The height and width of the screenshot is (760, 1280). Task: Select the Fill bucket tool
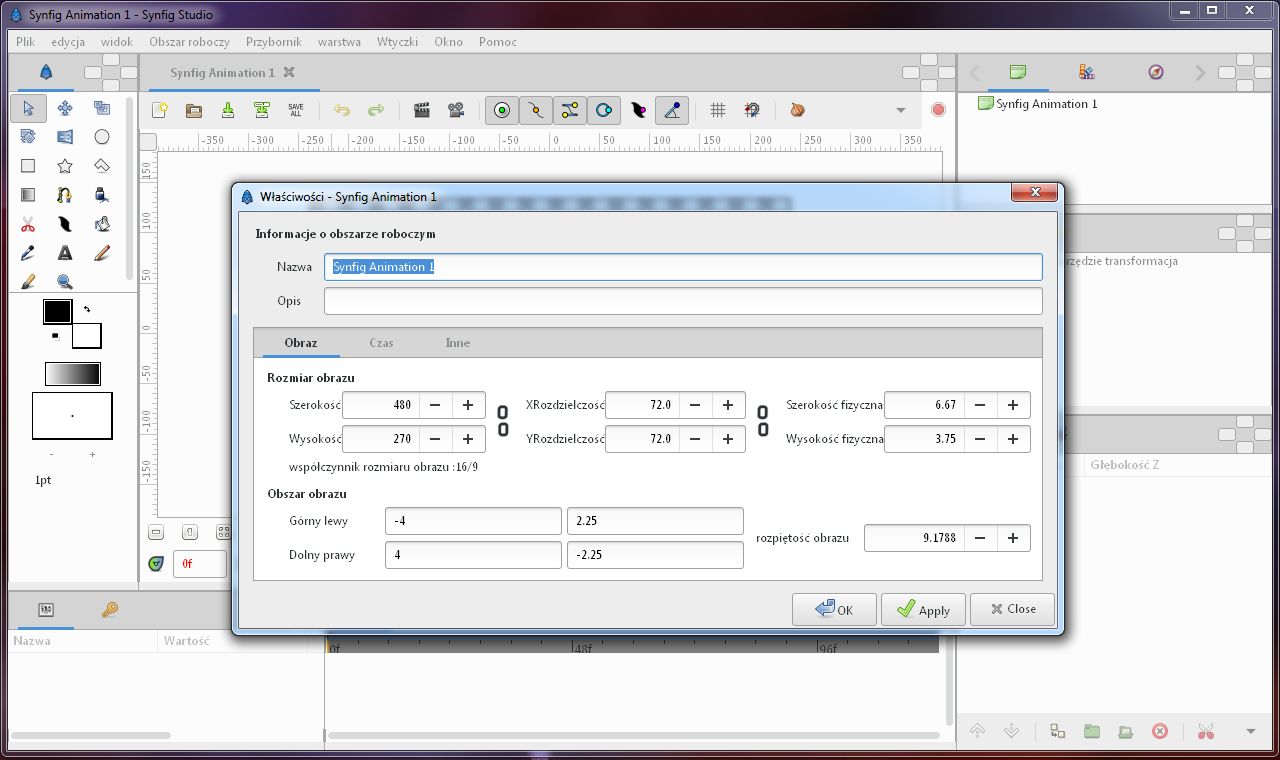point(101,224)
